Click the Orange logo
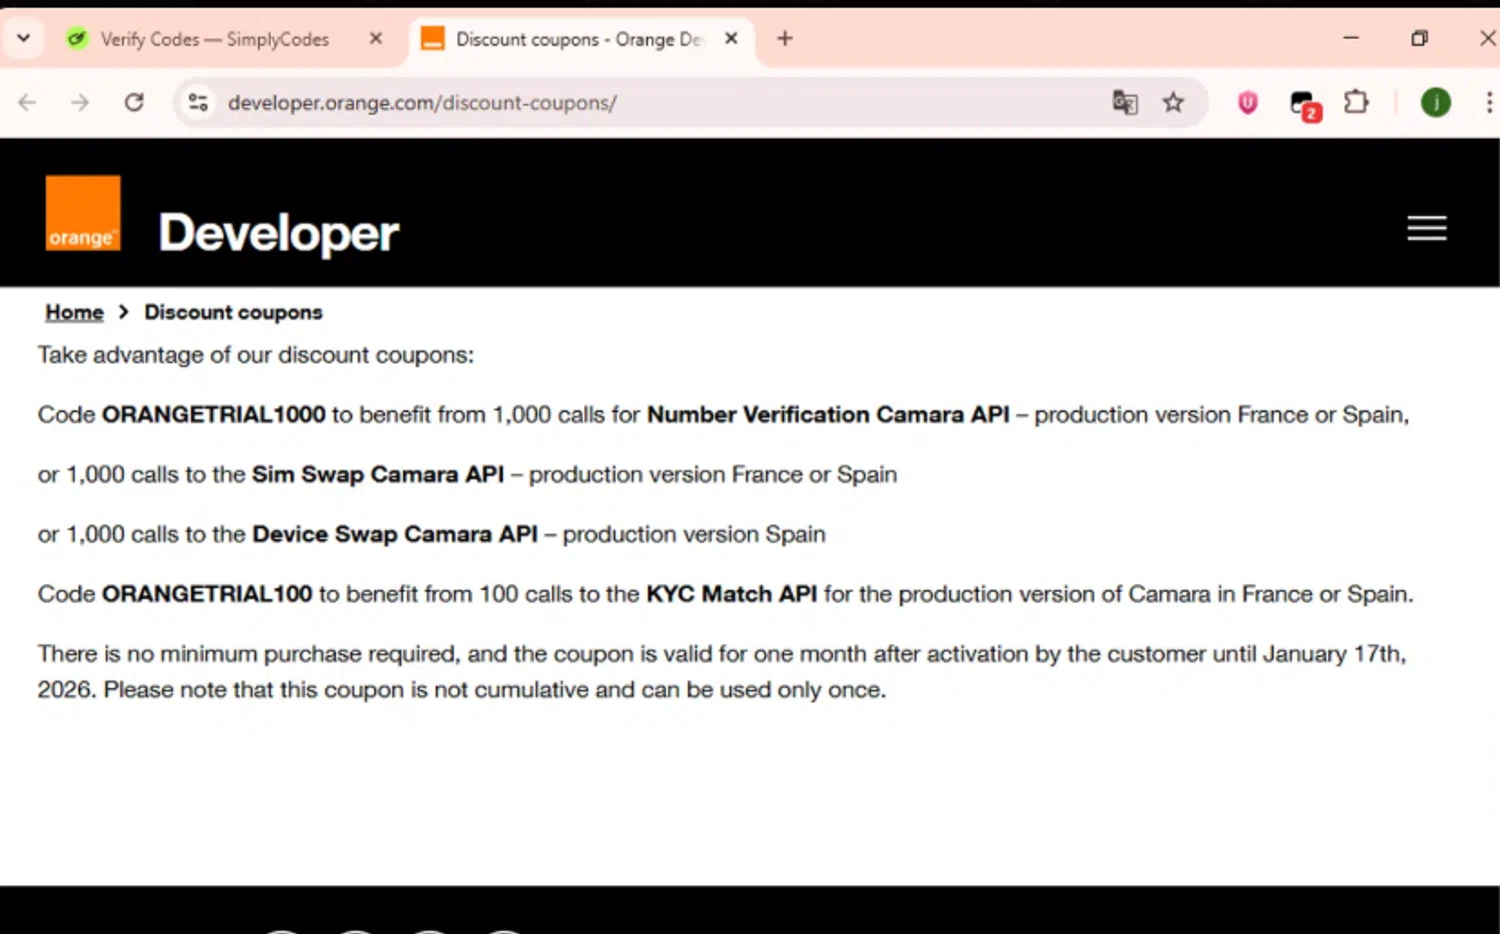 [83, 213]
